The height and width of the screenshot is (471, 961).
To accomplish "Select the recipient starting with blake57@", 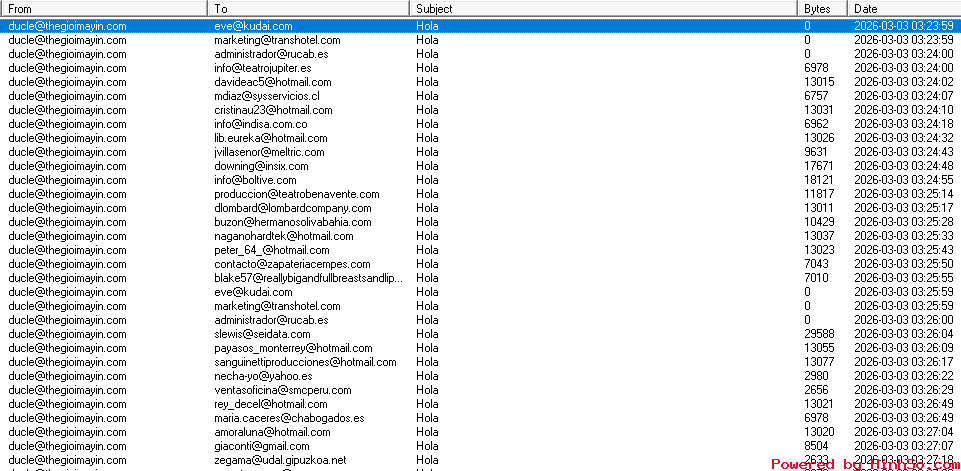I will [309, 278].
